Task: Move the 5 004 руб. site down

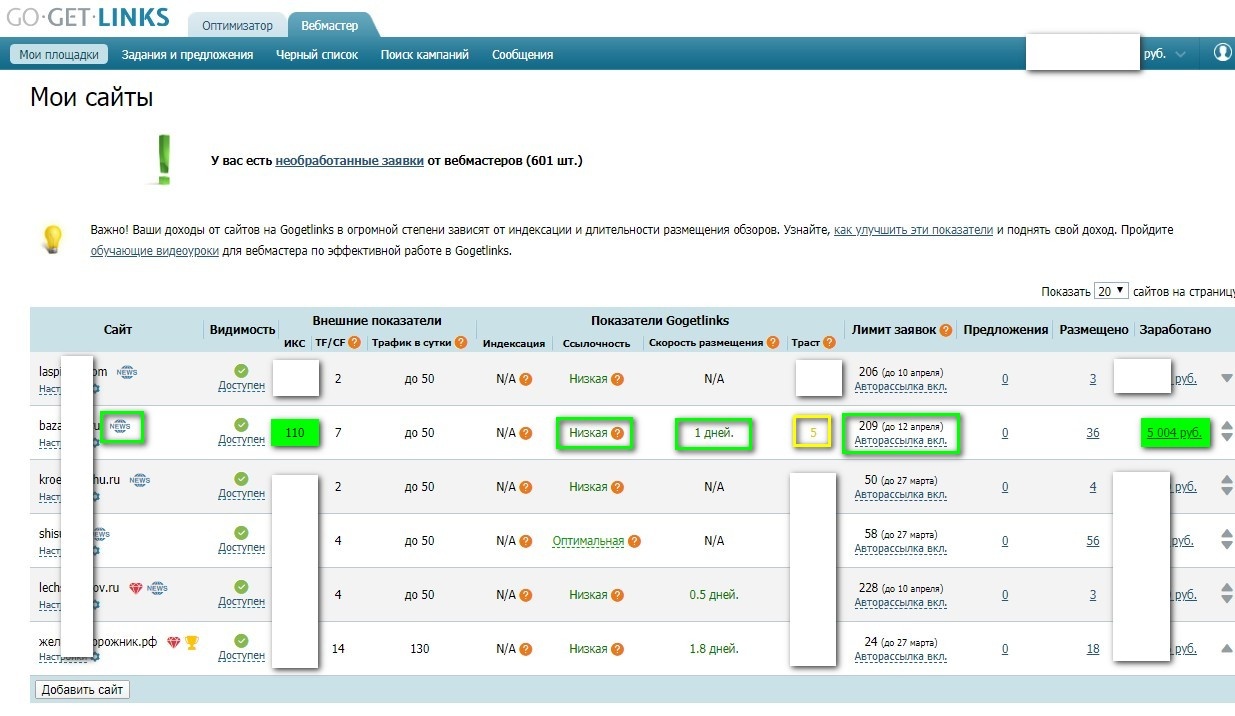Action: [x=1227, y=439]
